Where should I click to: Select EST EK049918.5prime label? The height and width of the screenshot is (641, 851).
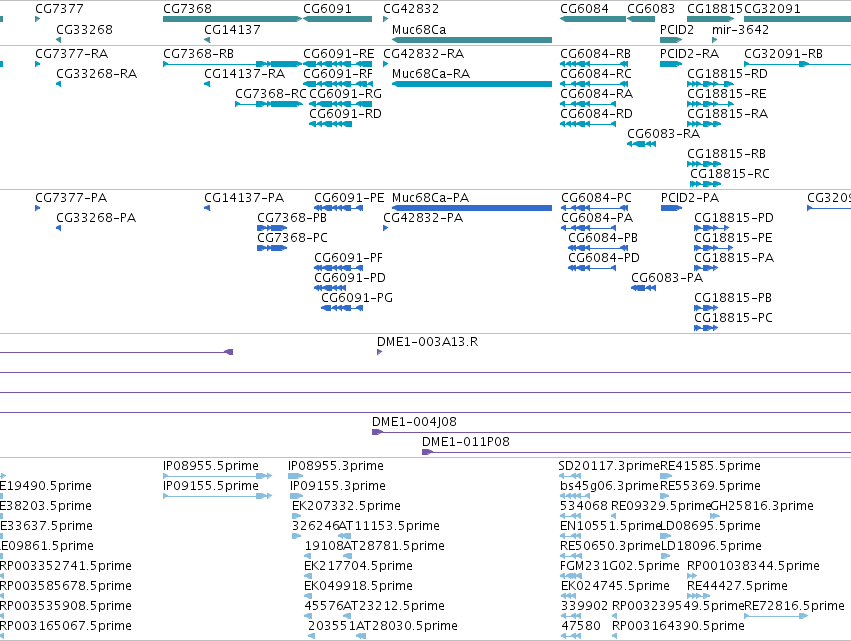[x=358, y=586]
